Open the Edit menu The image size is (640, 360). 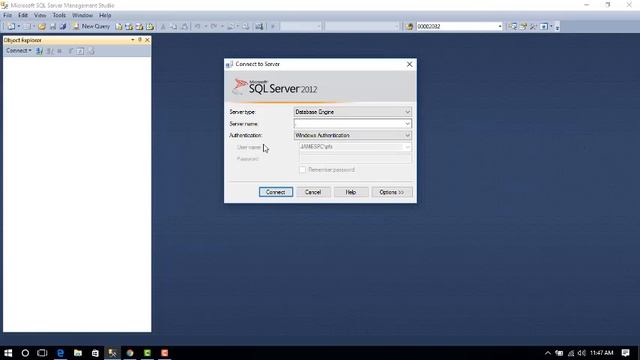coord(22,15)
